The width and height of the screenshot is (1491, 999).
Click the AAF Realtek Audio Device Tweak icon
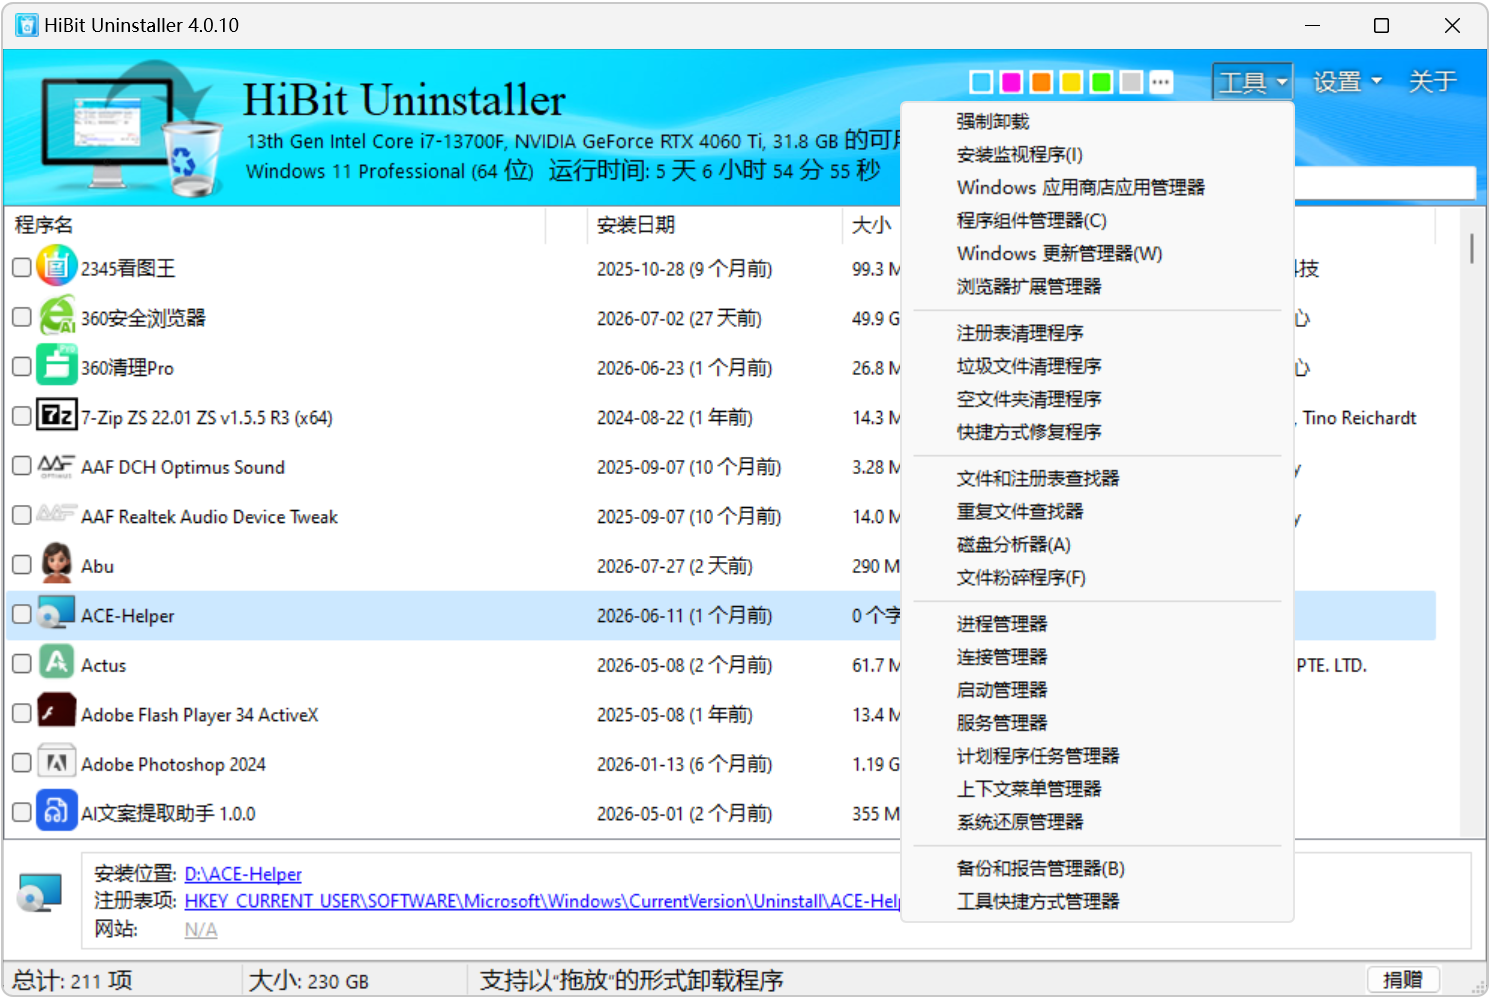57,514
